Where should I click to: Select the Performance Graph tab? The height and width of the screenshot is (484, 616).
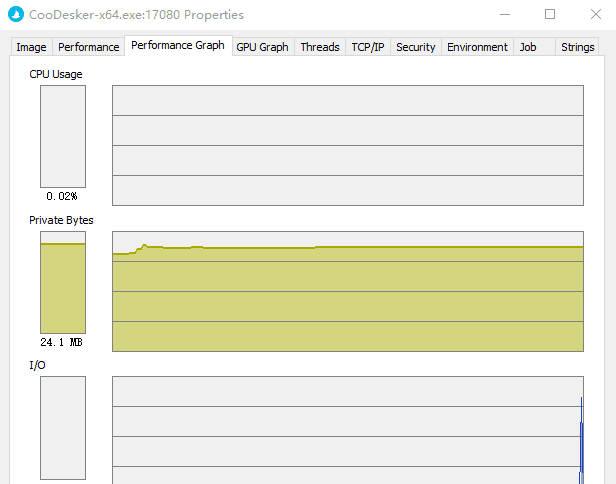[178, 46]
